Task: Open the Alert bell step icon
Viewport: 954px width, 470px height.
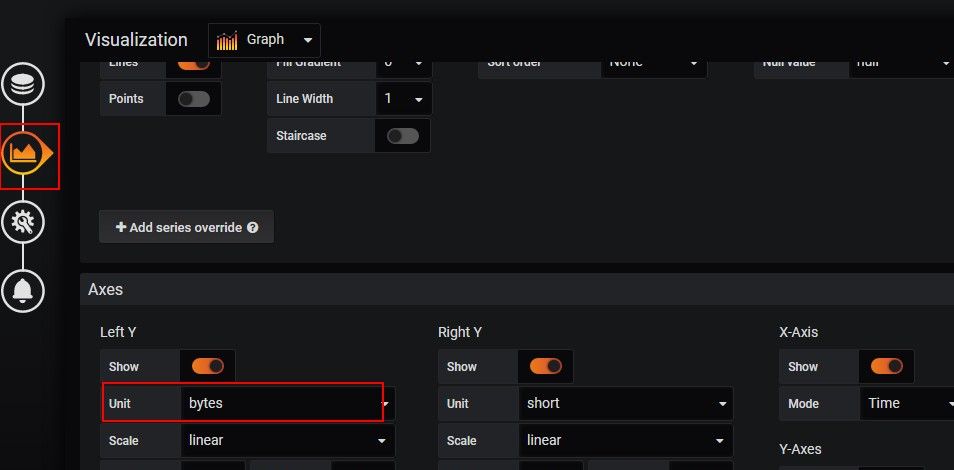Action: [x=23, y=292]
